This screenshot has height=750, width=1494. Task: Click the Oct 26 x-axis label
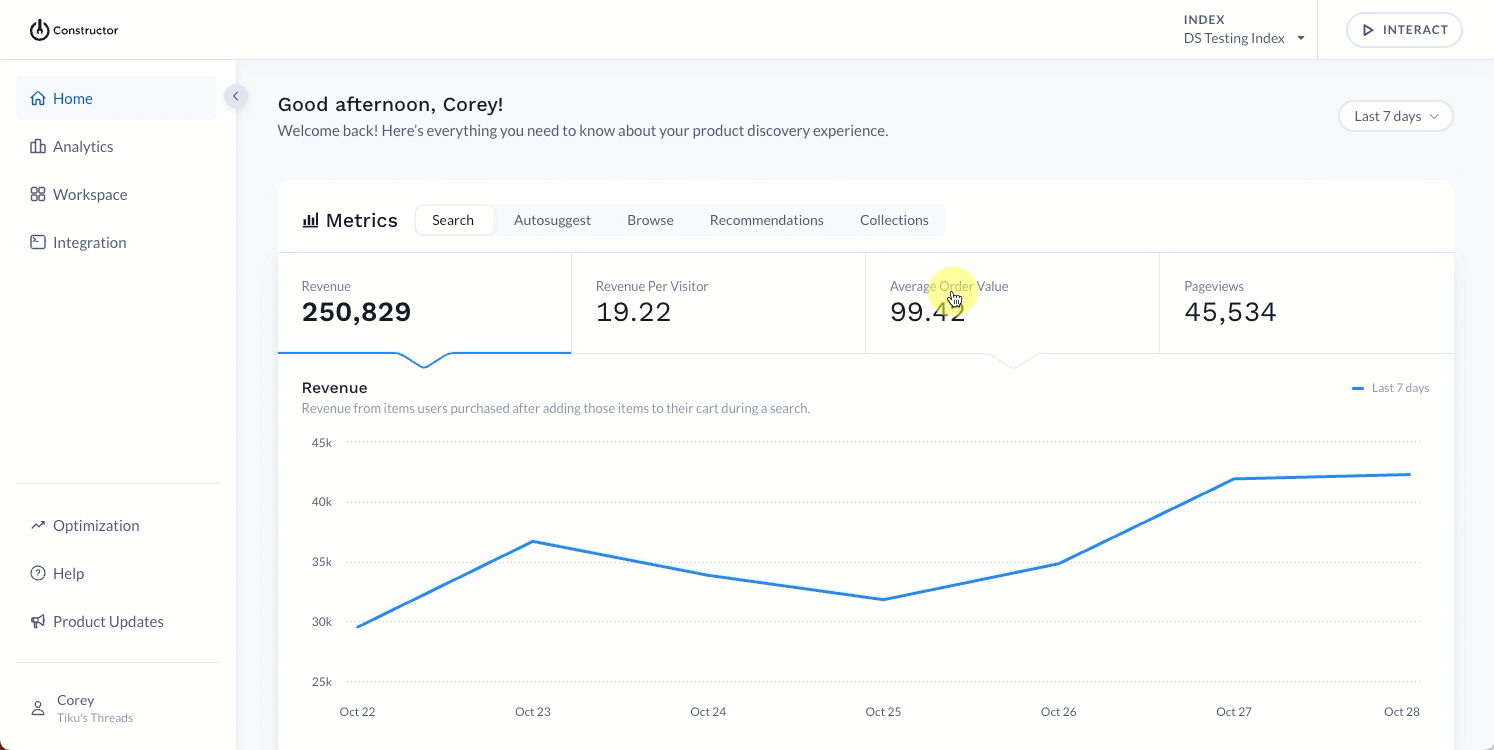(1058, 712)
